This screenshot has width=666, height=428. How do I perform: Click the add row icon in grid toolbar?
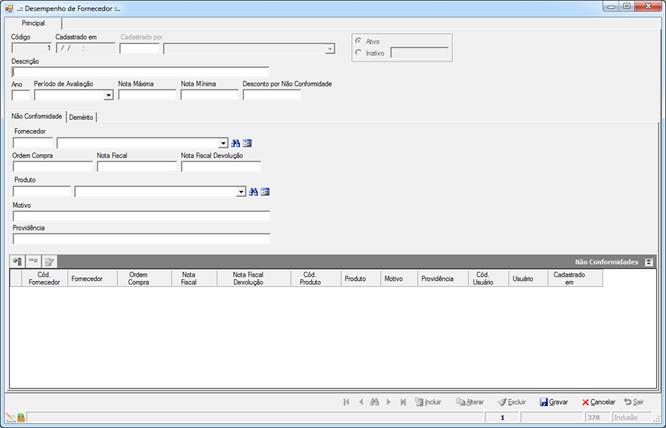pyautogui.click(x=17, y=261)
